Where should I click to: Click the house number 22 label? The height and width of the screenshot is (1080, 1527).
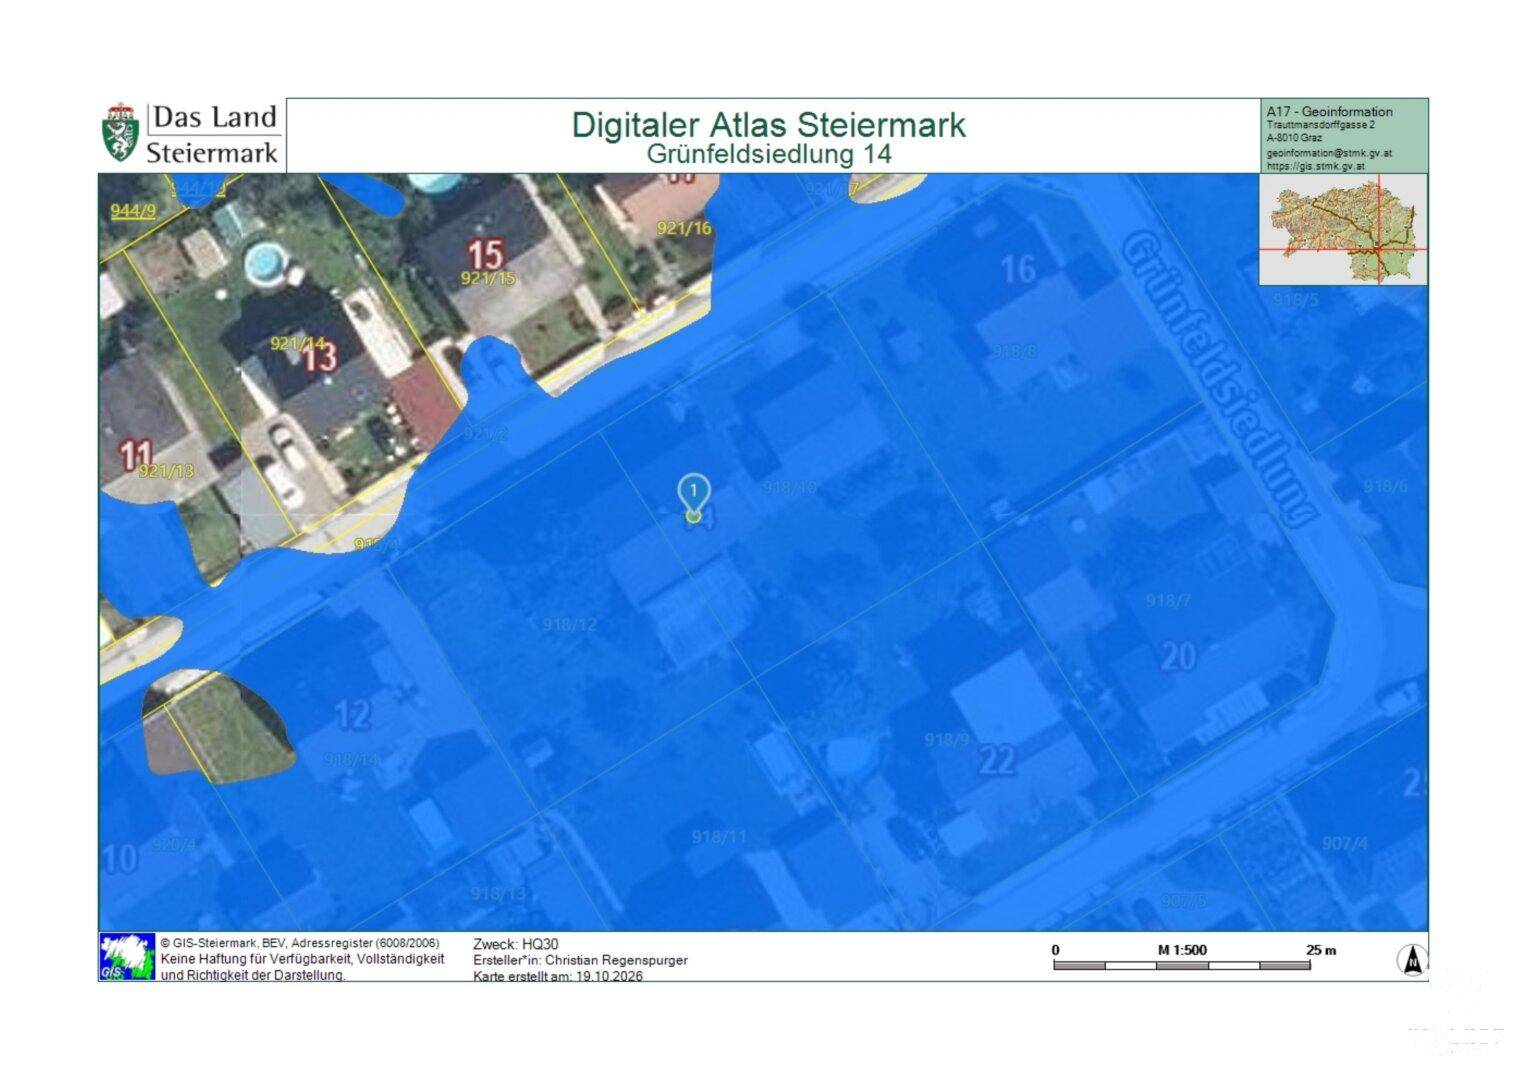coord(996,760)
